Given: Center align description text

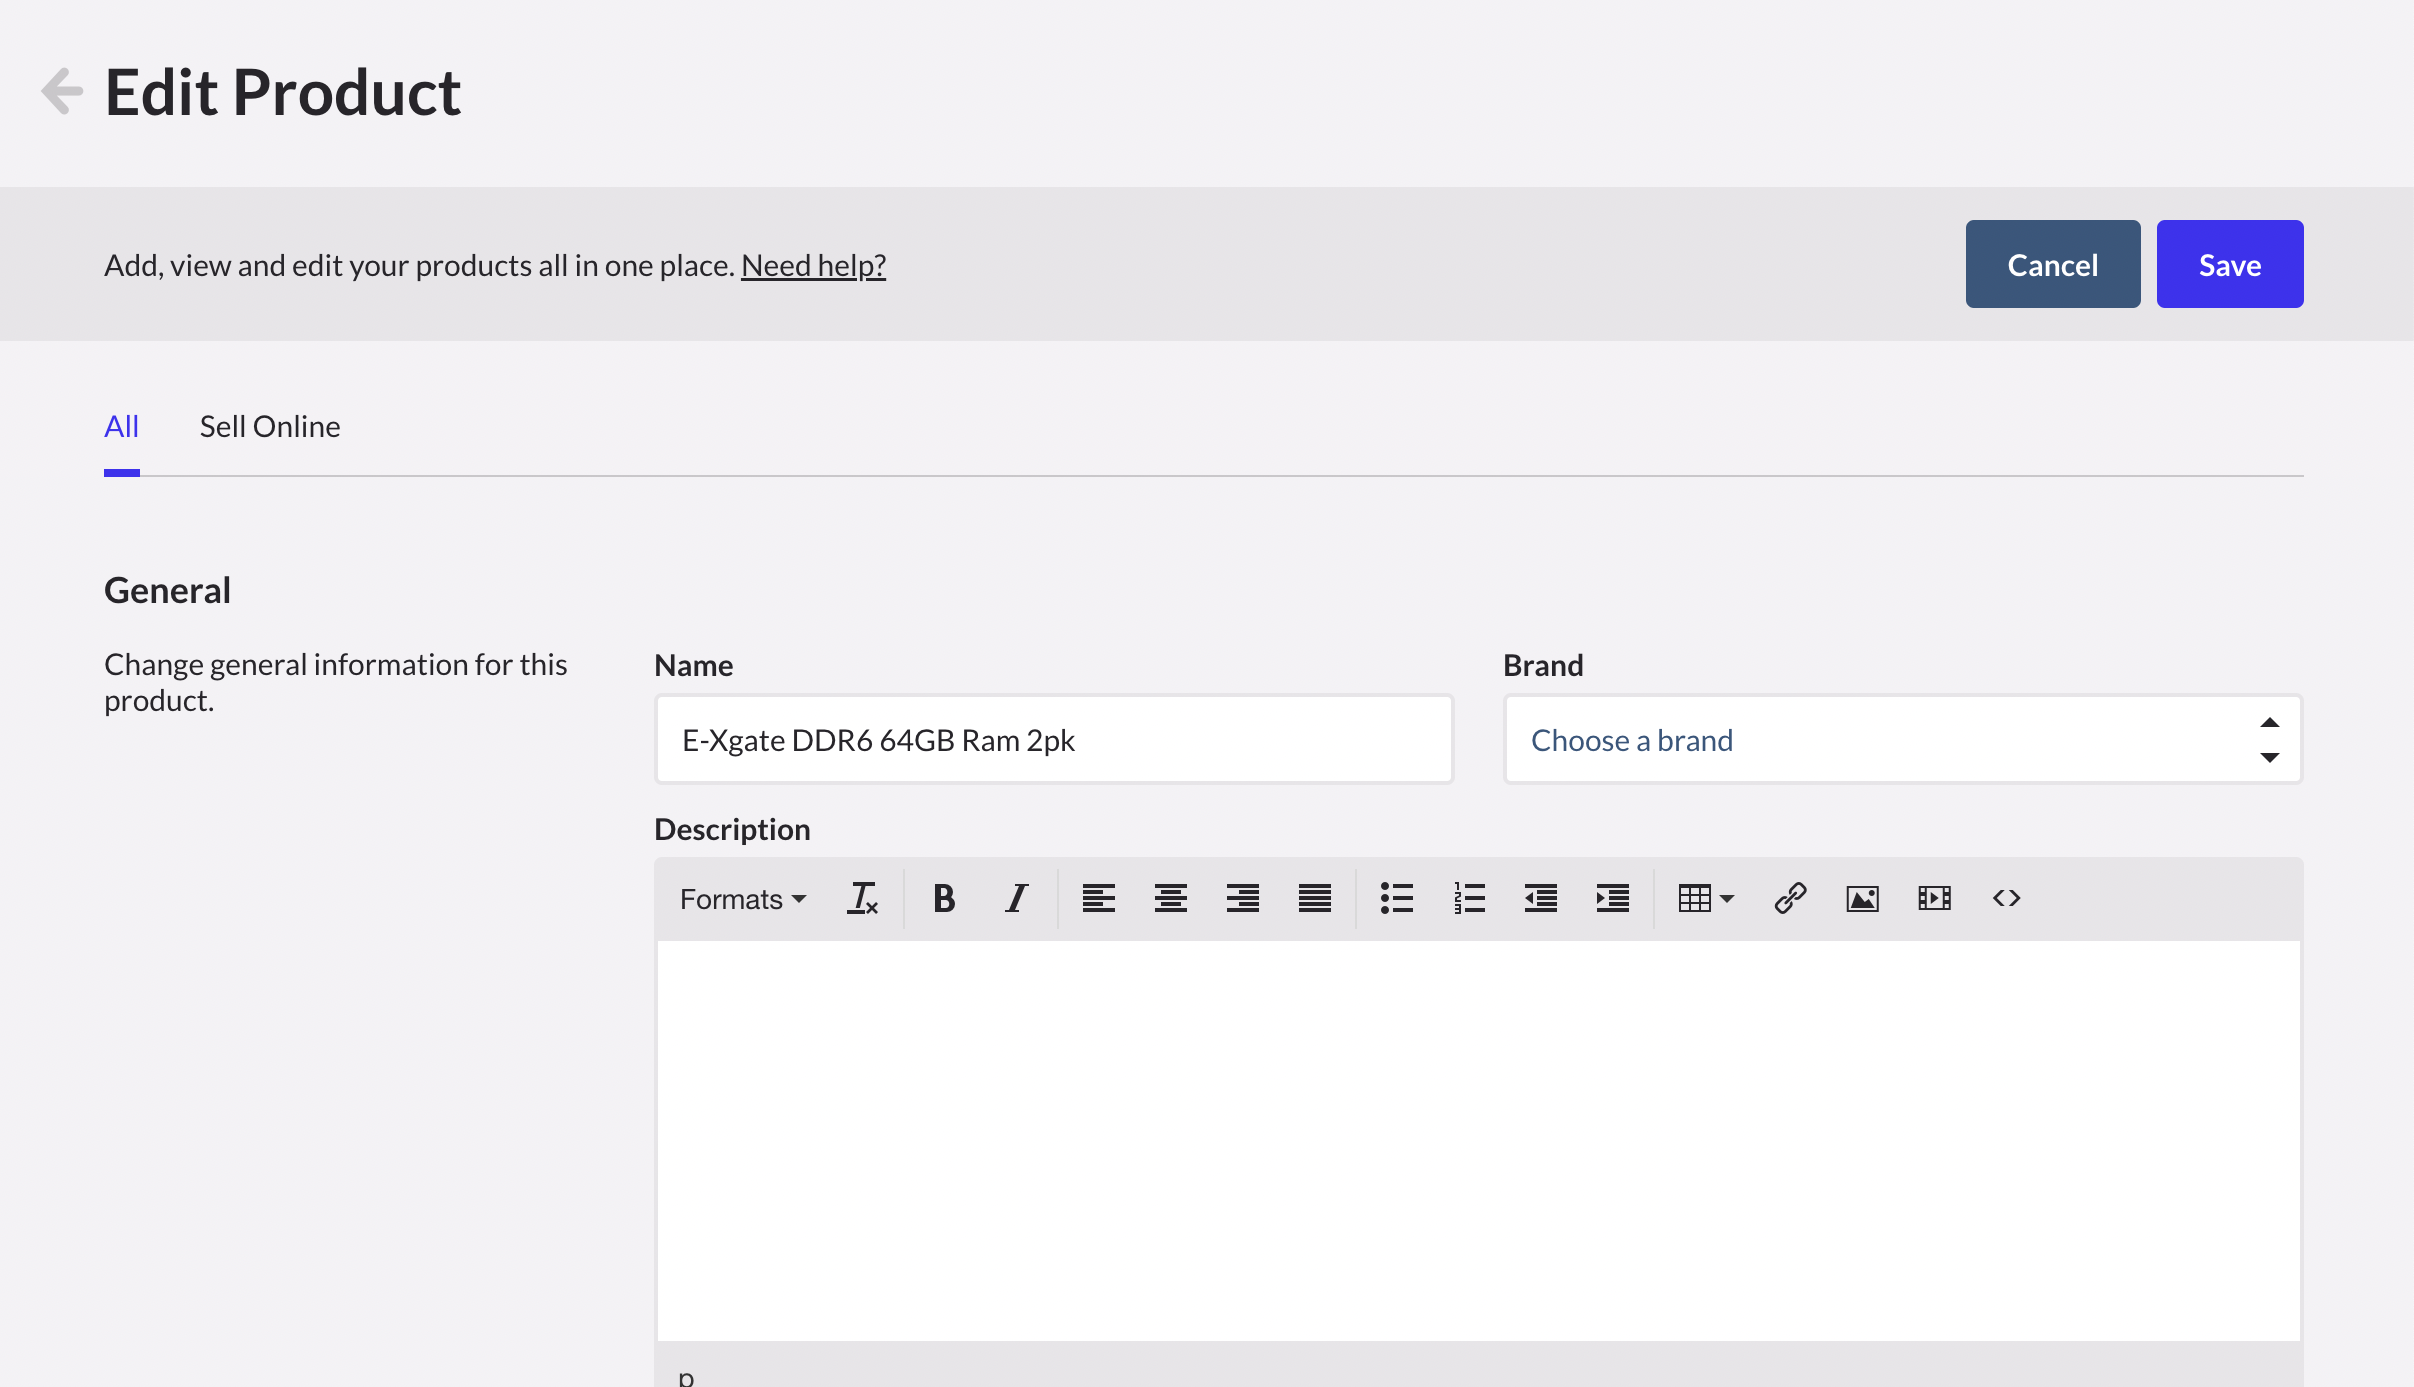Looking at the screenshot, I should point(1170,898).
